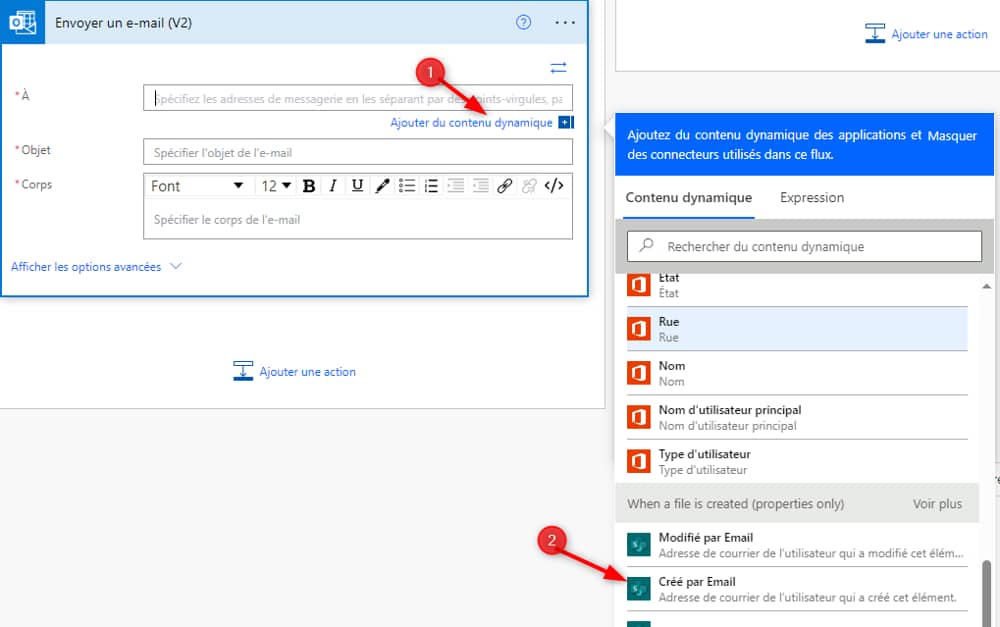
Task: Switch to HTML code view
Action: (554, 186)
